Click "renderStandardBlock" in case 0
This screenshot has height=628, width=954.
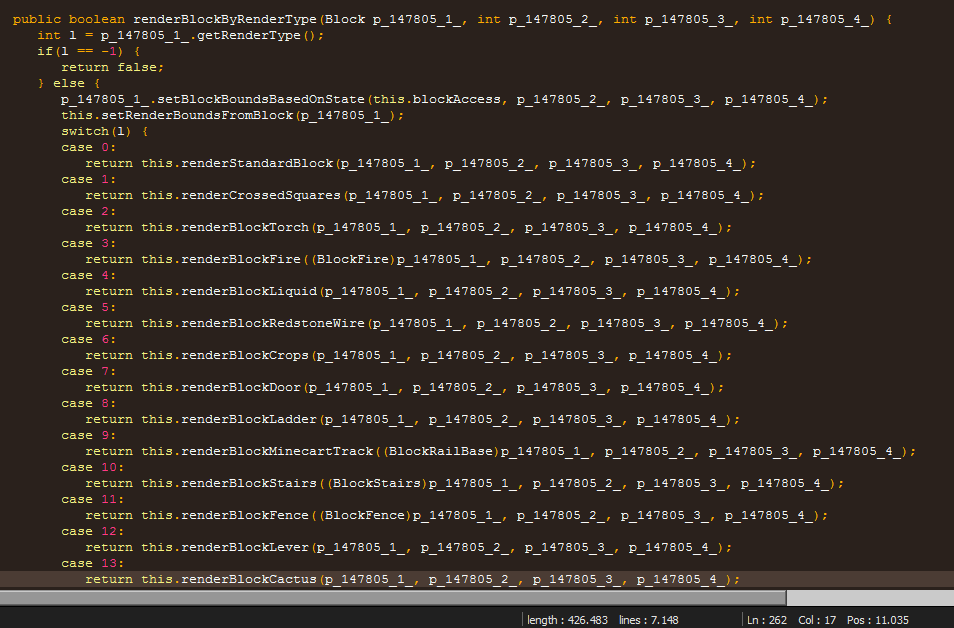[257, 164]
